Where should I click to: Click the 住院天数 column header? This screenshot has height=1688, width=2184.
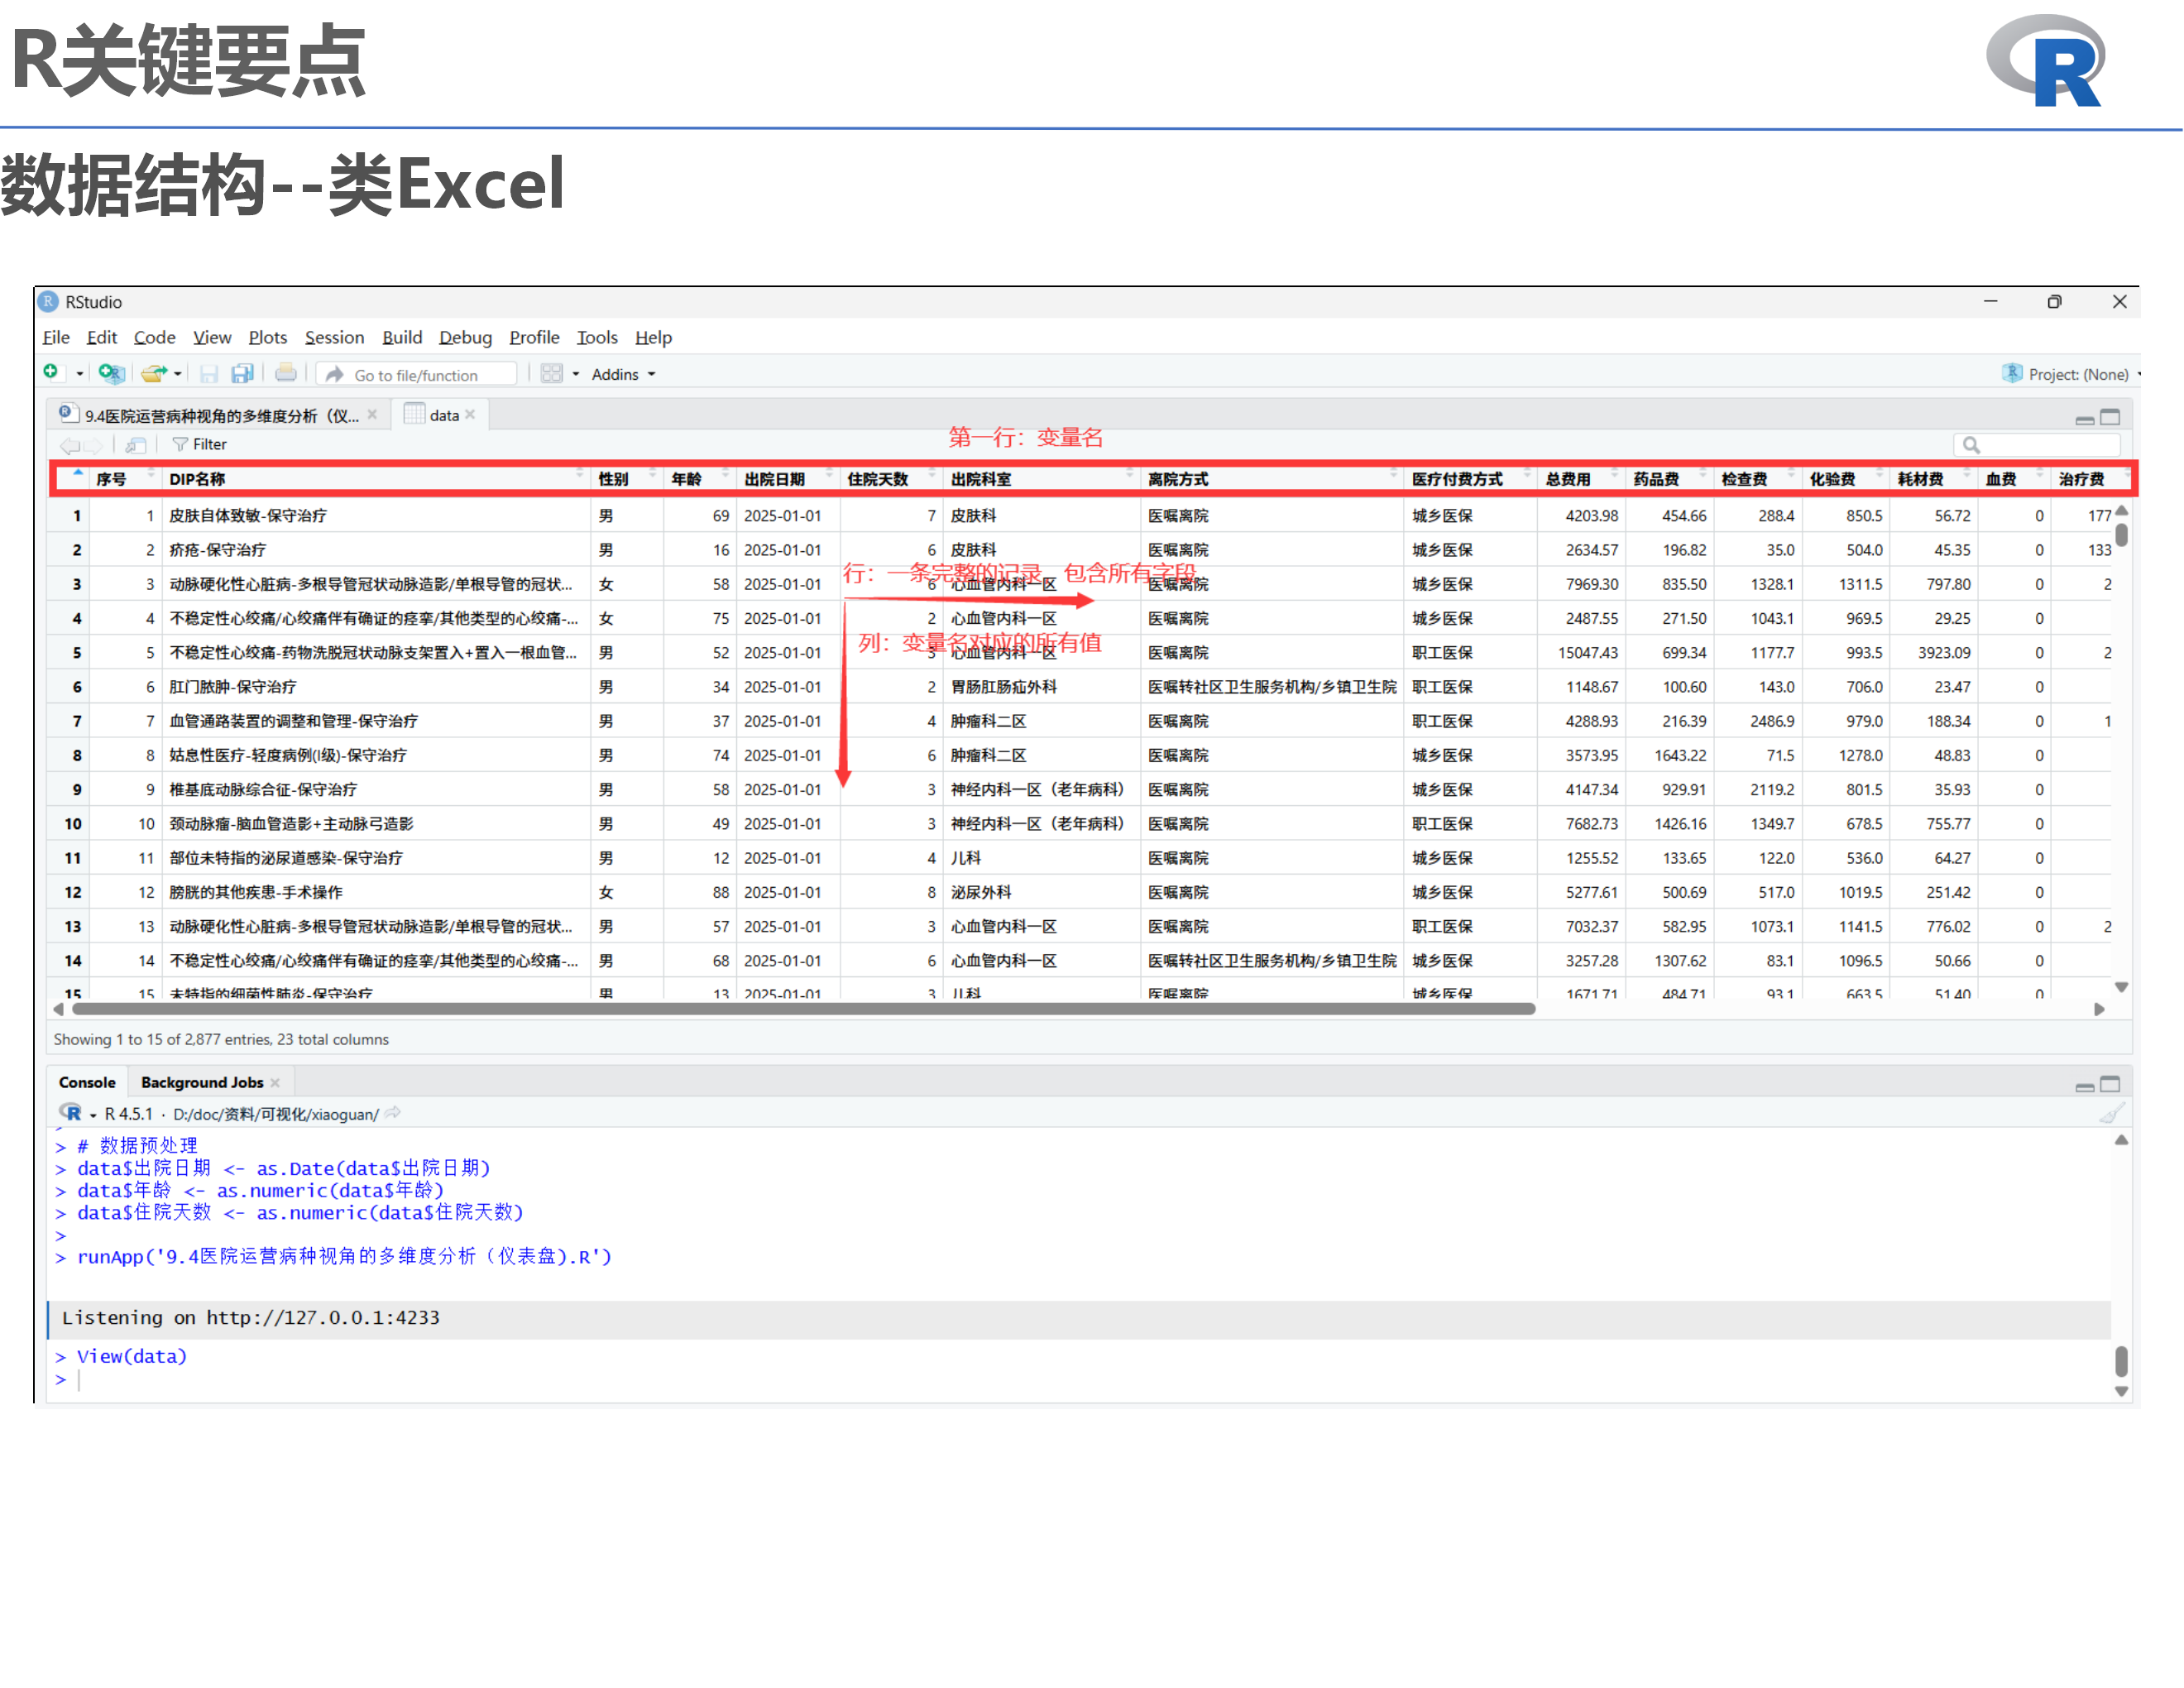pyautogui.click(x=891, y=479)
